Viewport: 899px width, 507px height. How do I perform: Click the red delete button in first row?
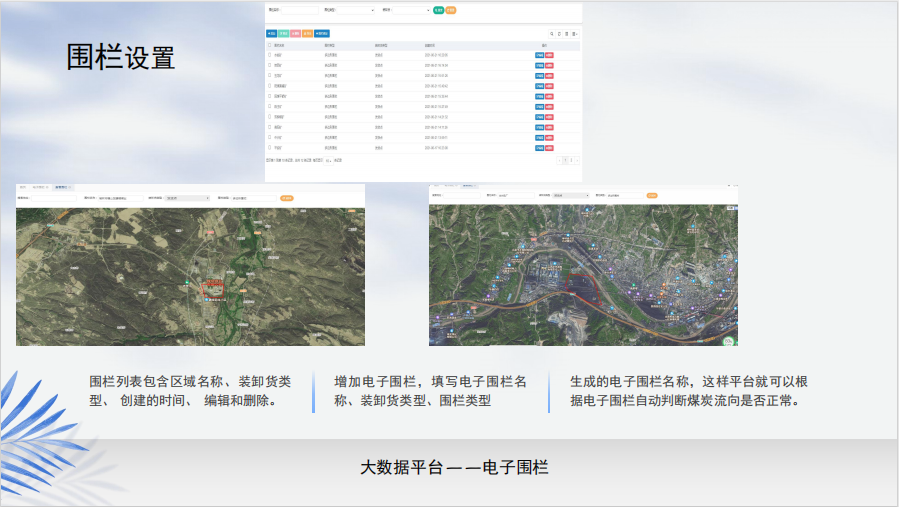549,54
